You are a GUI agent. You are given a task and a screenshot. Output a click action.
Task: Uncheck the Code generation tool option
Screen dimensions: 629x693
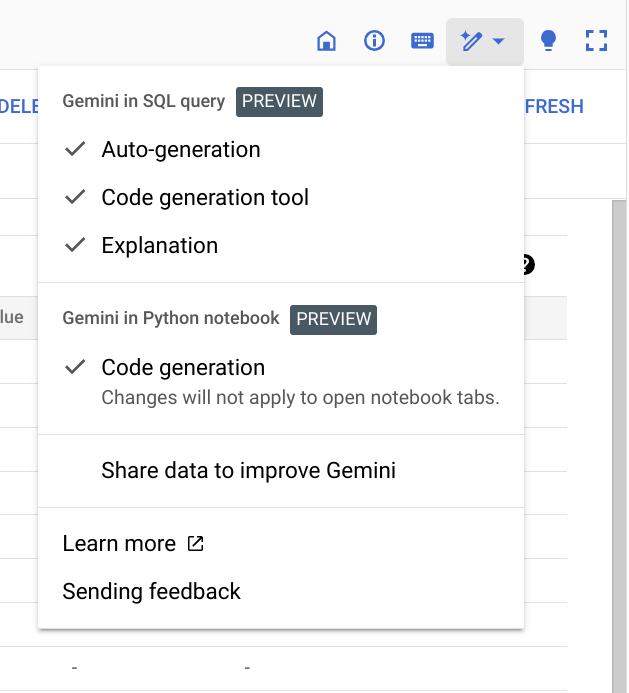click(205, 198)
